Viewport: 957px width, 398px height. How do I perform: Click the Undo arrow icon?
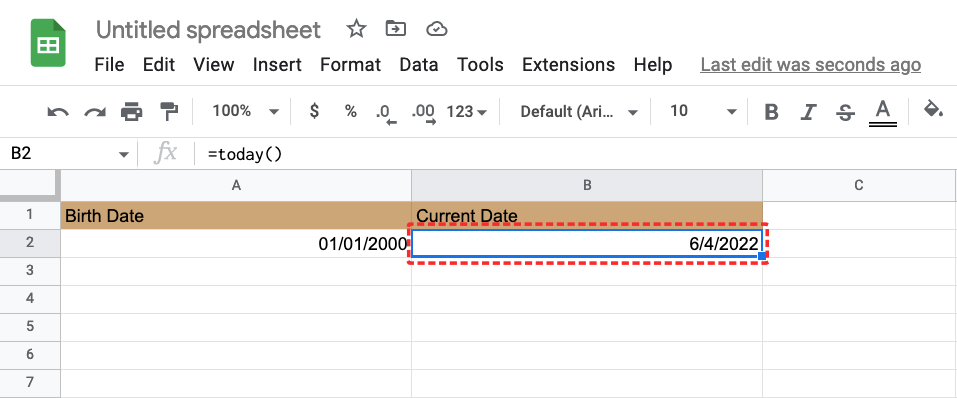point(58,112)
